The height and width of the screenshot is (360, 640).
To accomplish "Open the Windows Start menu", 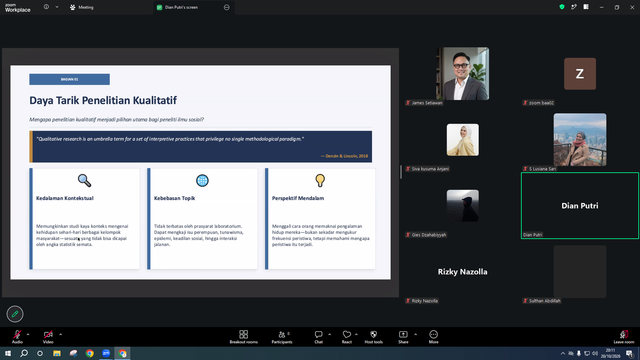I will [x=7, y=353].
